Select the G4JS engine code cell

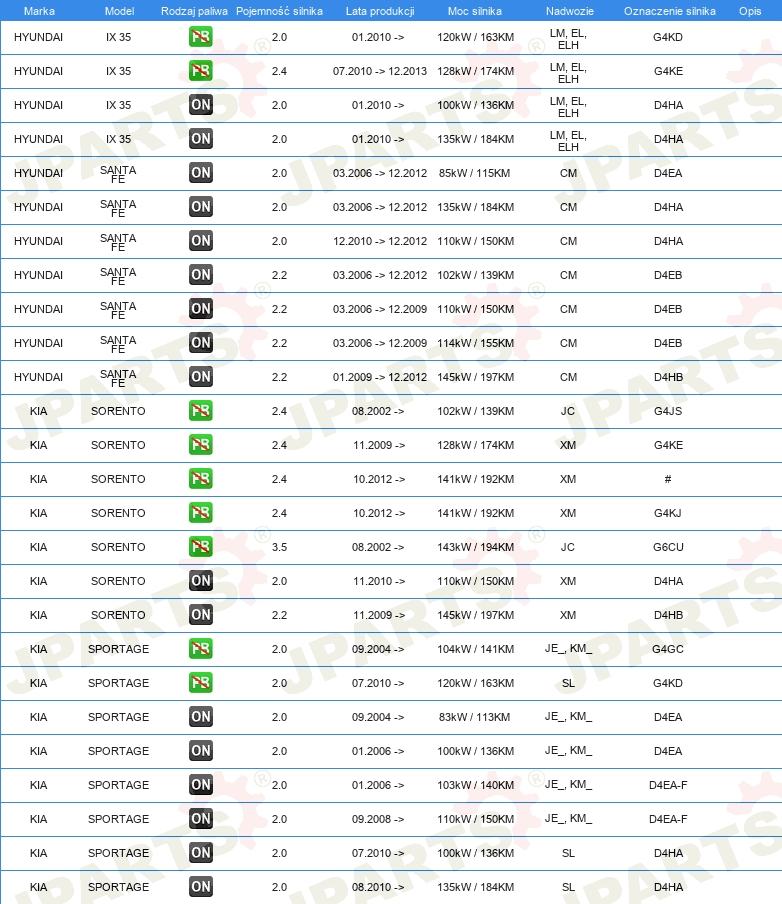click(668, 411)
